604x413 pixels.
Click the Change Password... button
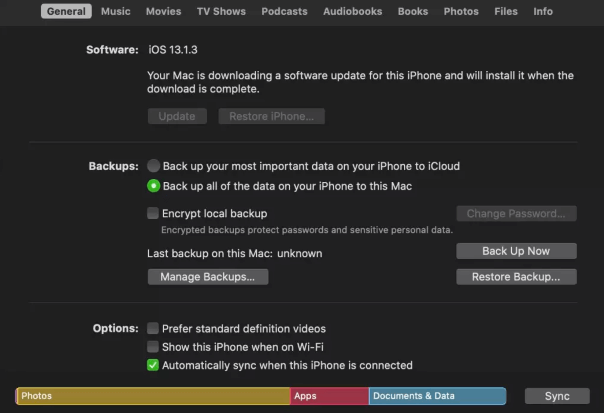tap(516, 213)
